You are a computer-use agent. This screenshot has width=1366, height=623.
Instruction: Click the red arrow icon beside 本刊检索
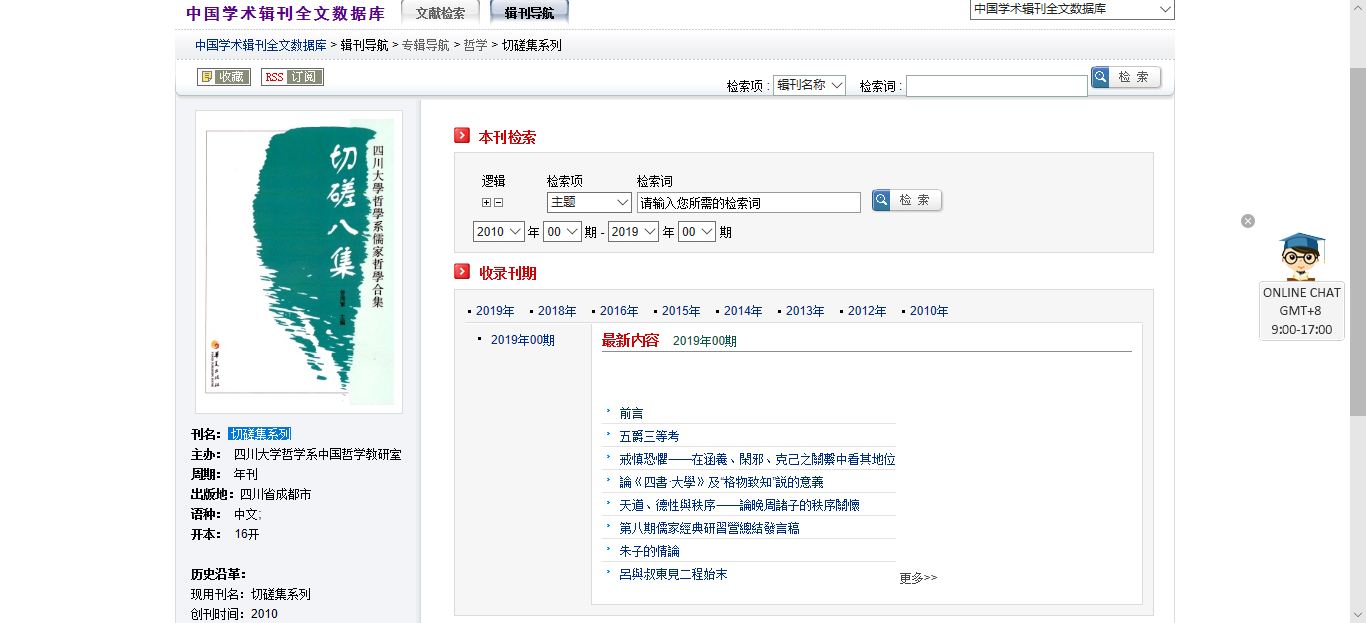pos(462,136)
